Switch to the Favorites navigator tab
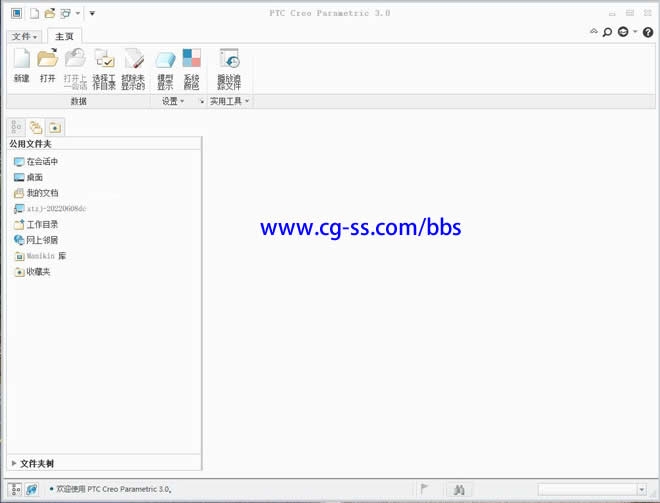 pyautogui.click(x=55, y=127)
